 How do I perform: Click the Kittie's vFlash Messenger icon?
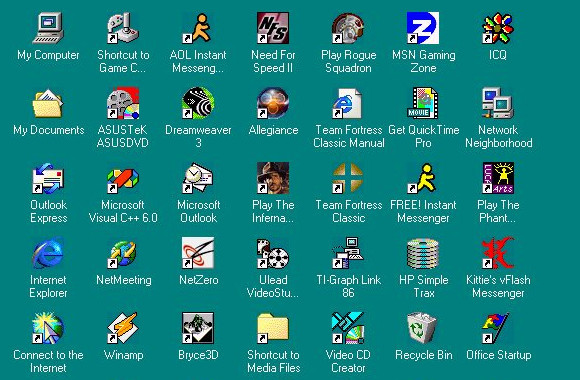point(498,253)
